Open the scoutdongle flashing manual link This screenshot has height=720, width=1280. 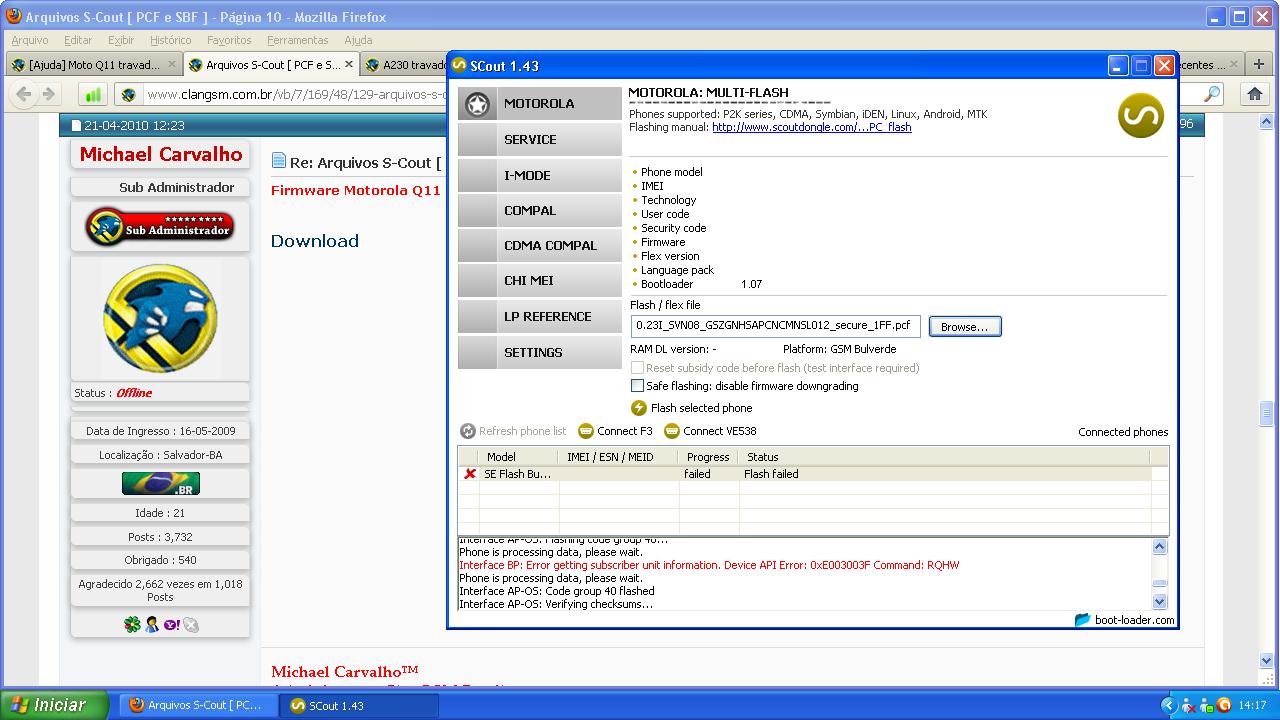(812, 128)
